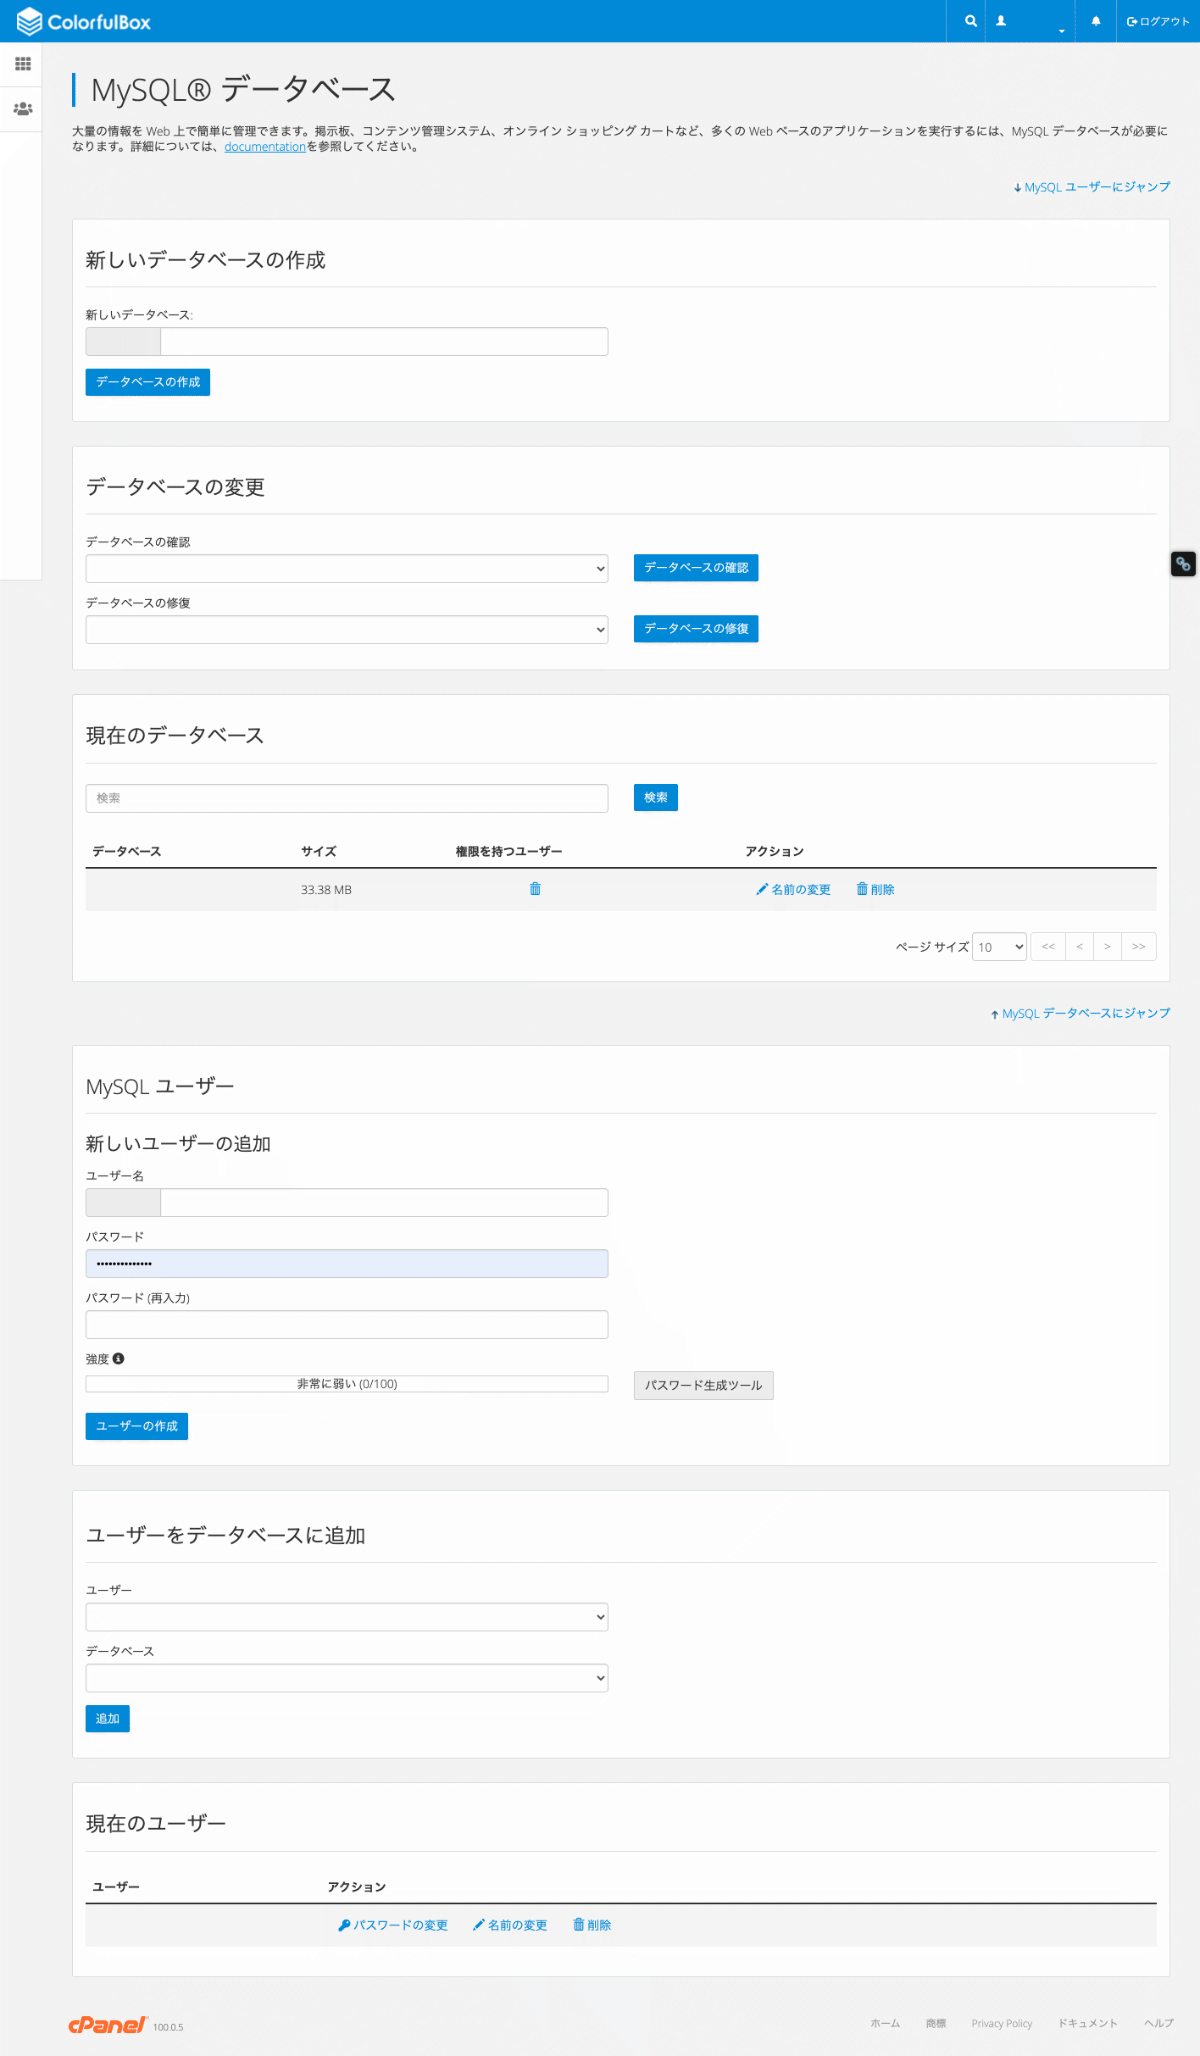1200x2056 pixels.
Task: Rename the current user via 名前の変更
Action: click(x=510, y=1926)
